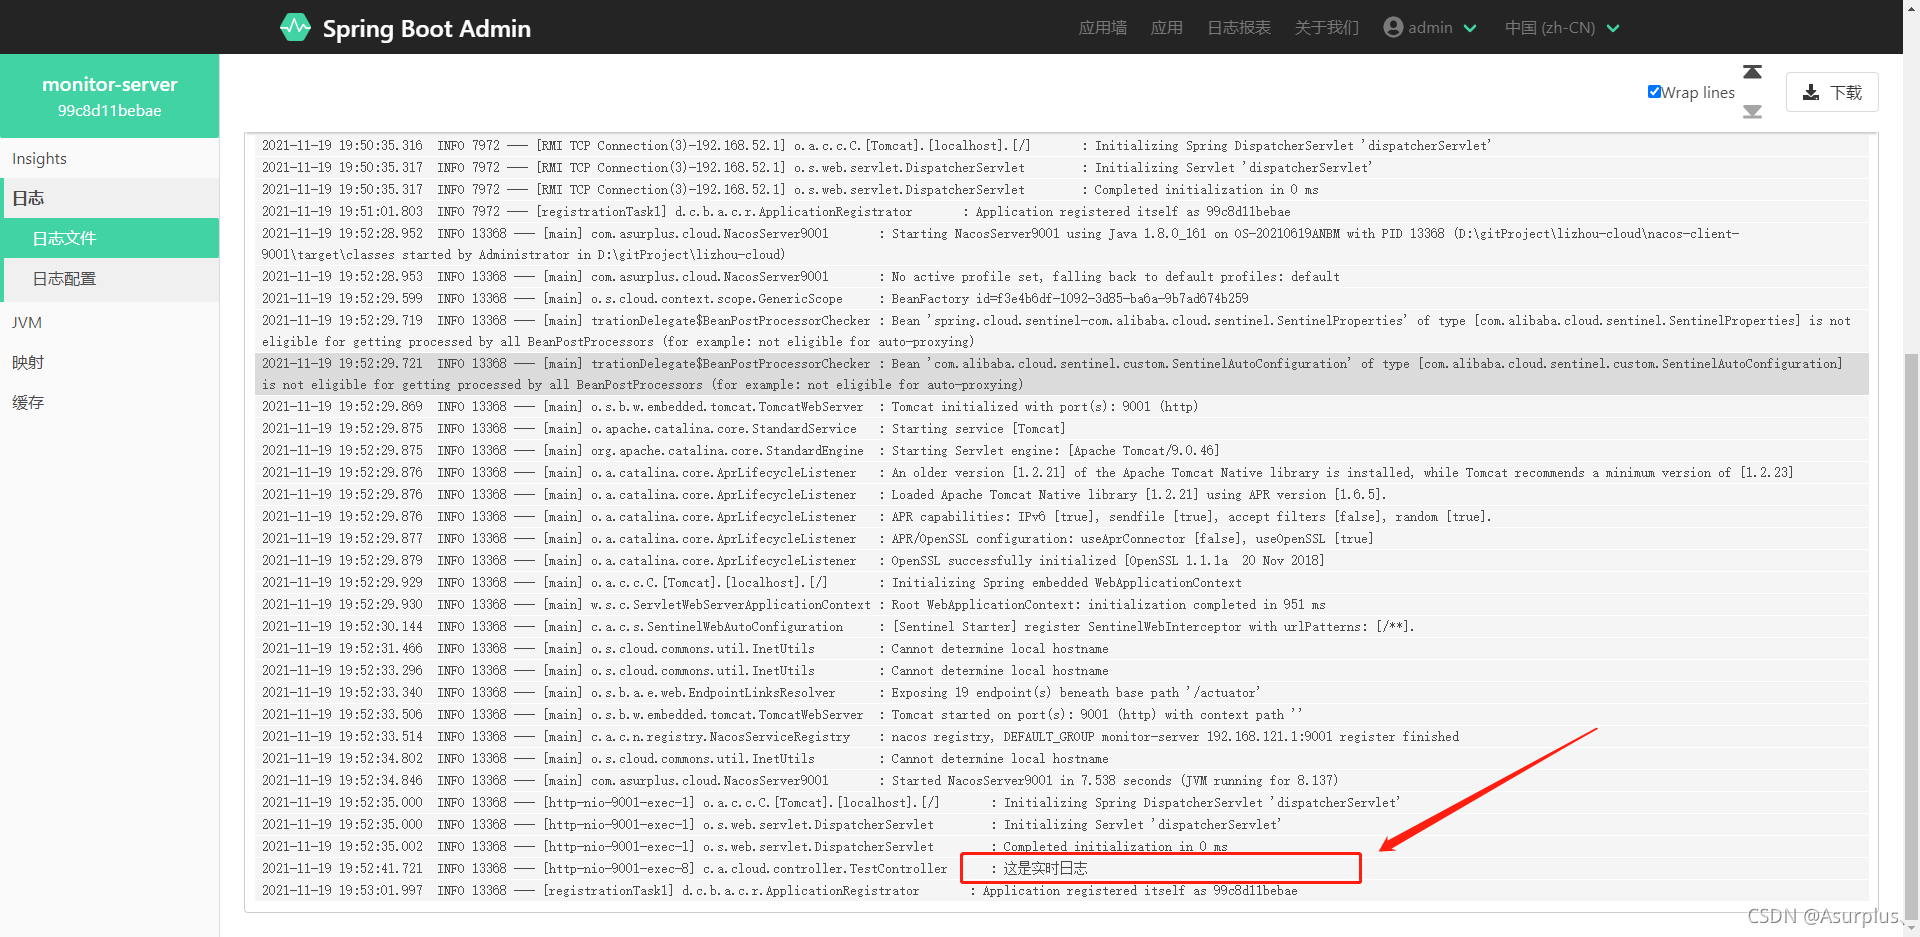1920x937 pixels.
Task: Click log line 'BeanFactory id=f3e4b6df-1092-3d85'
Action: pos(1061,298)
